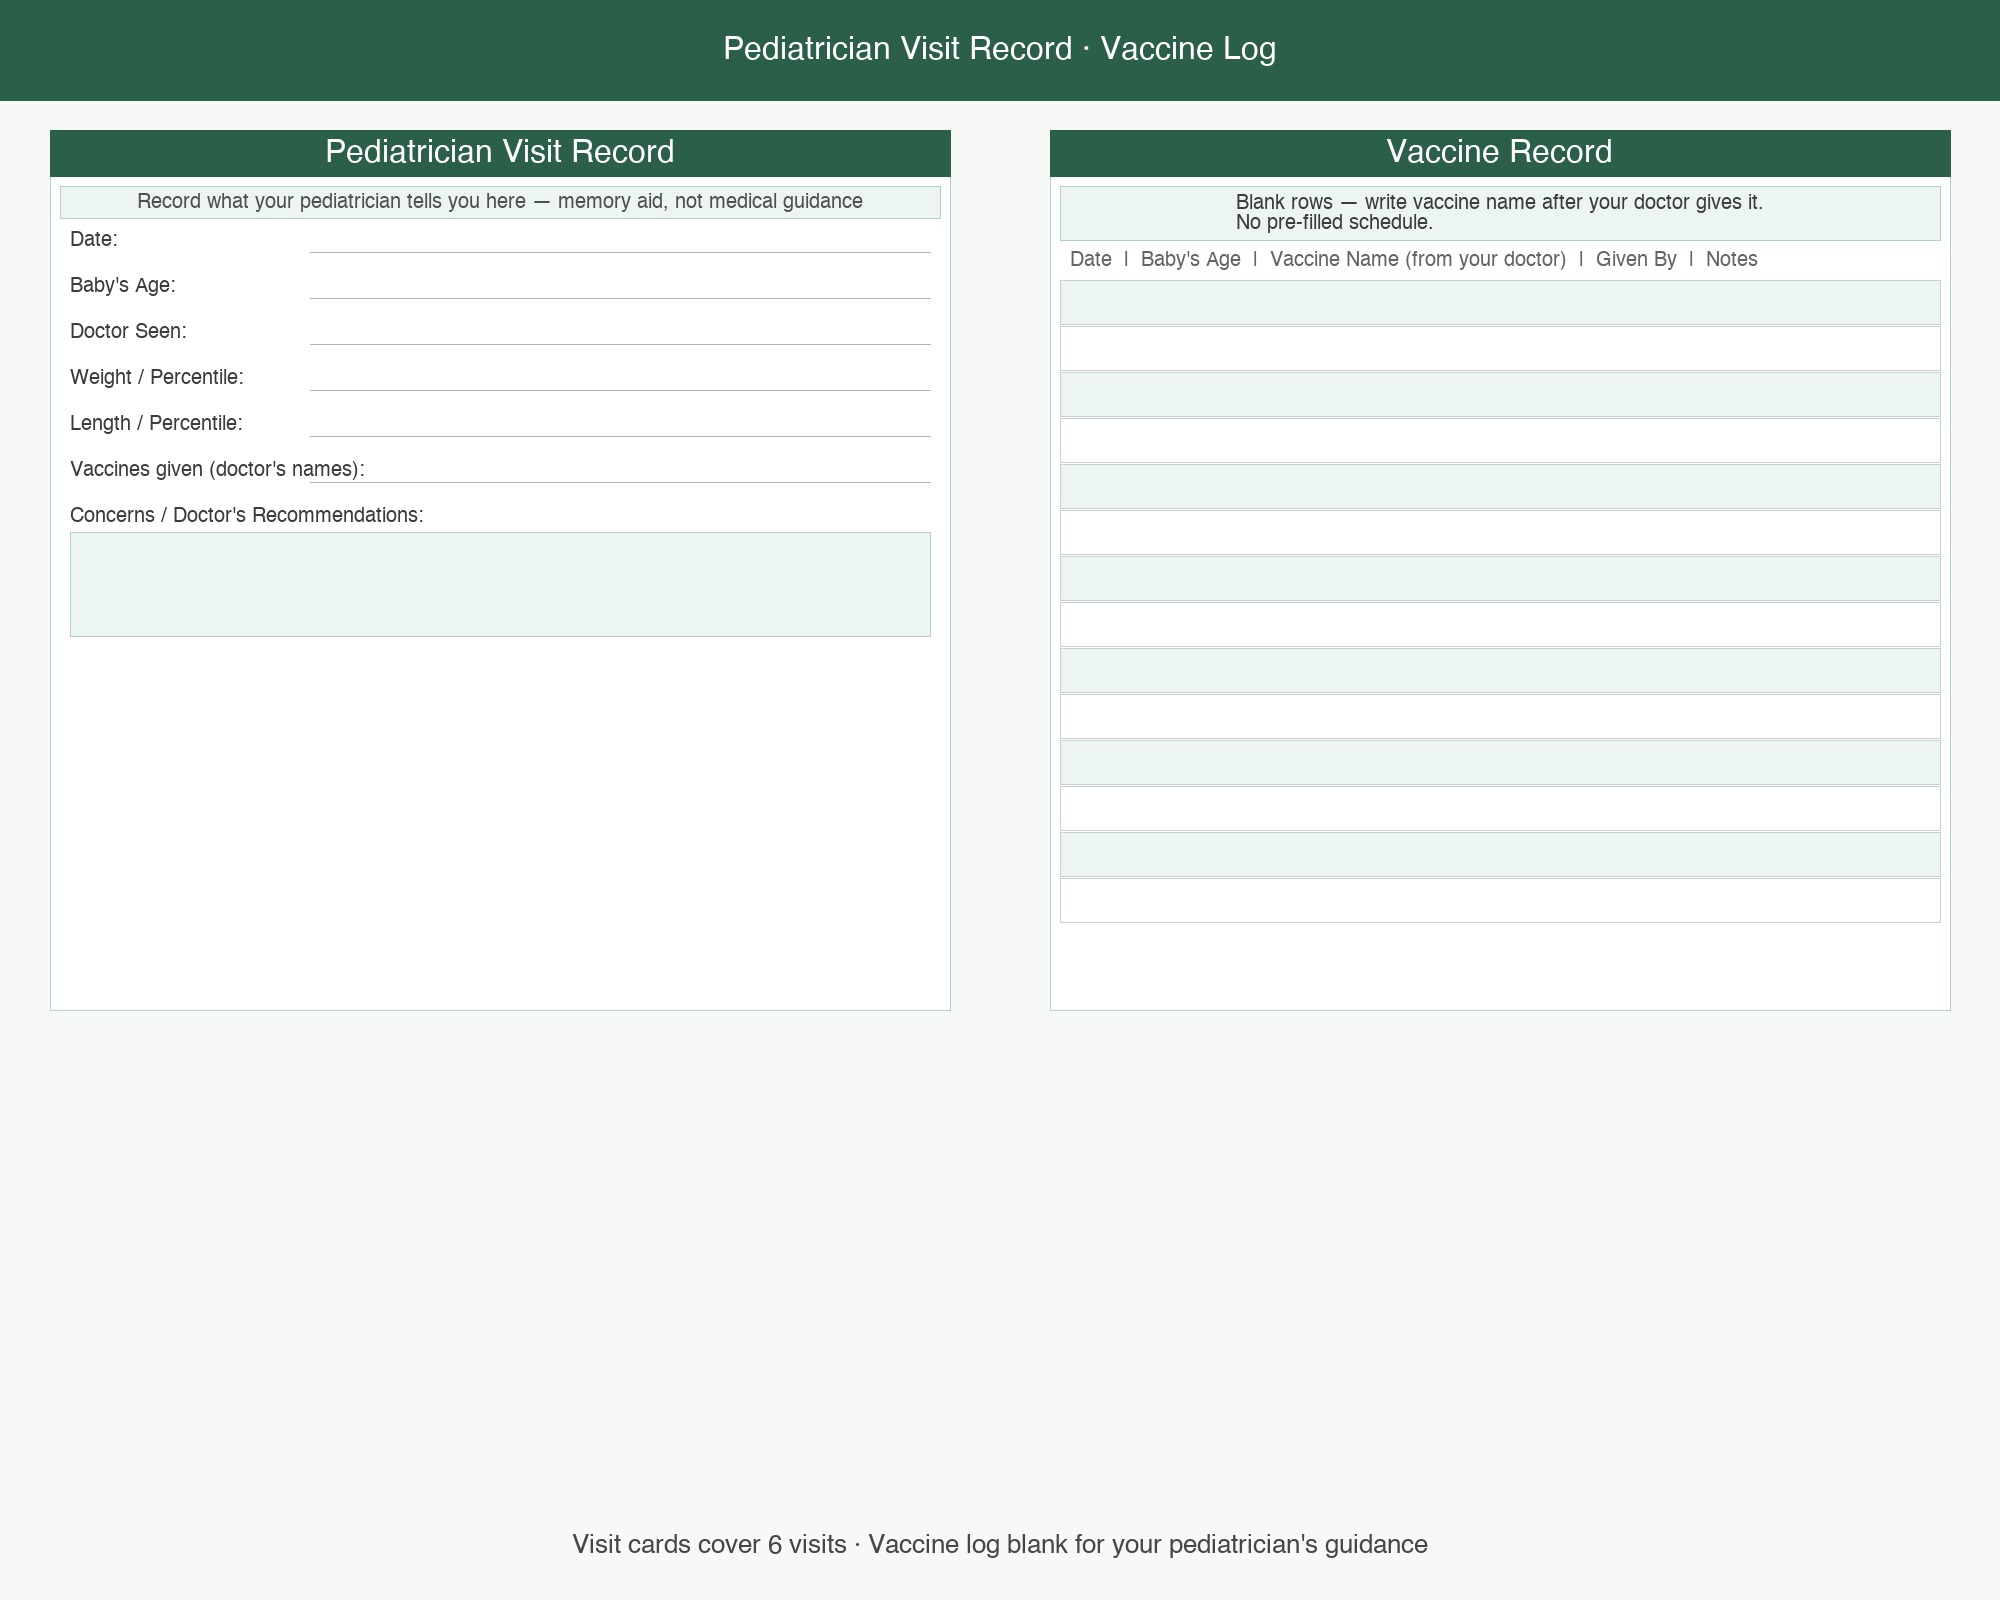
Task: Click the 'Notes' column label
Action: coord(1731,260)
